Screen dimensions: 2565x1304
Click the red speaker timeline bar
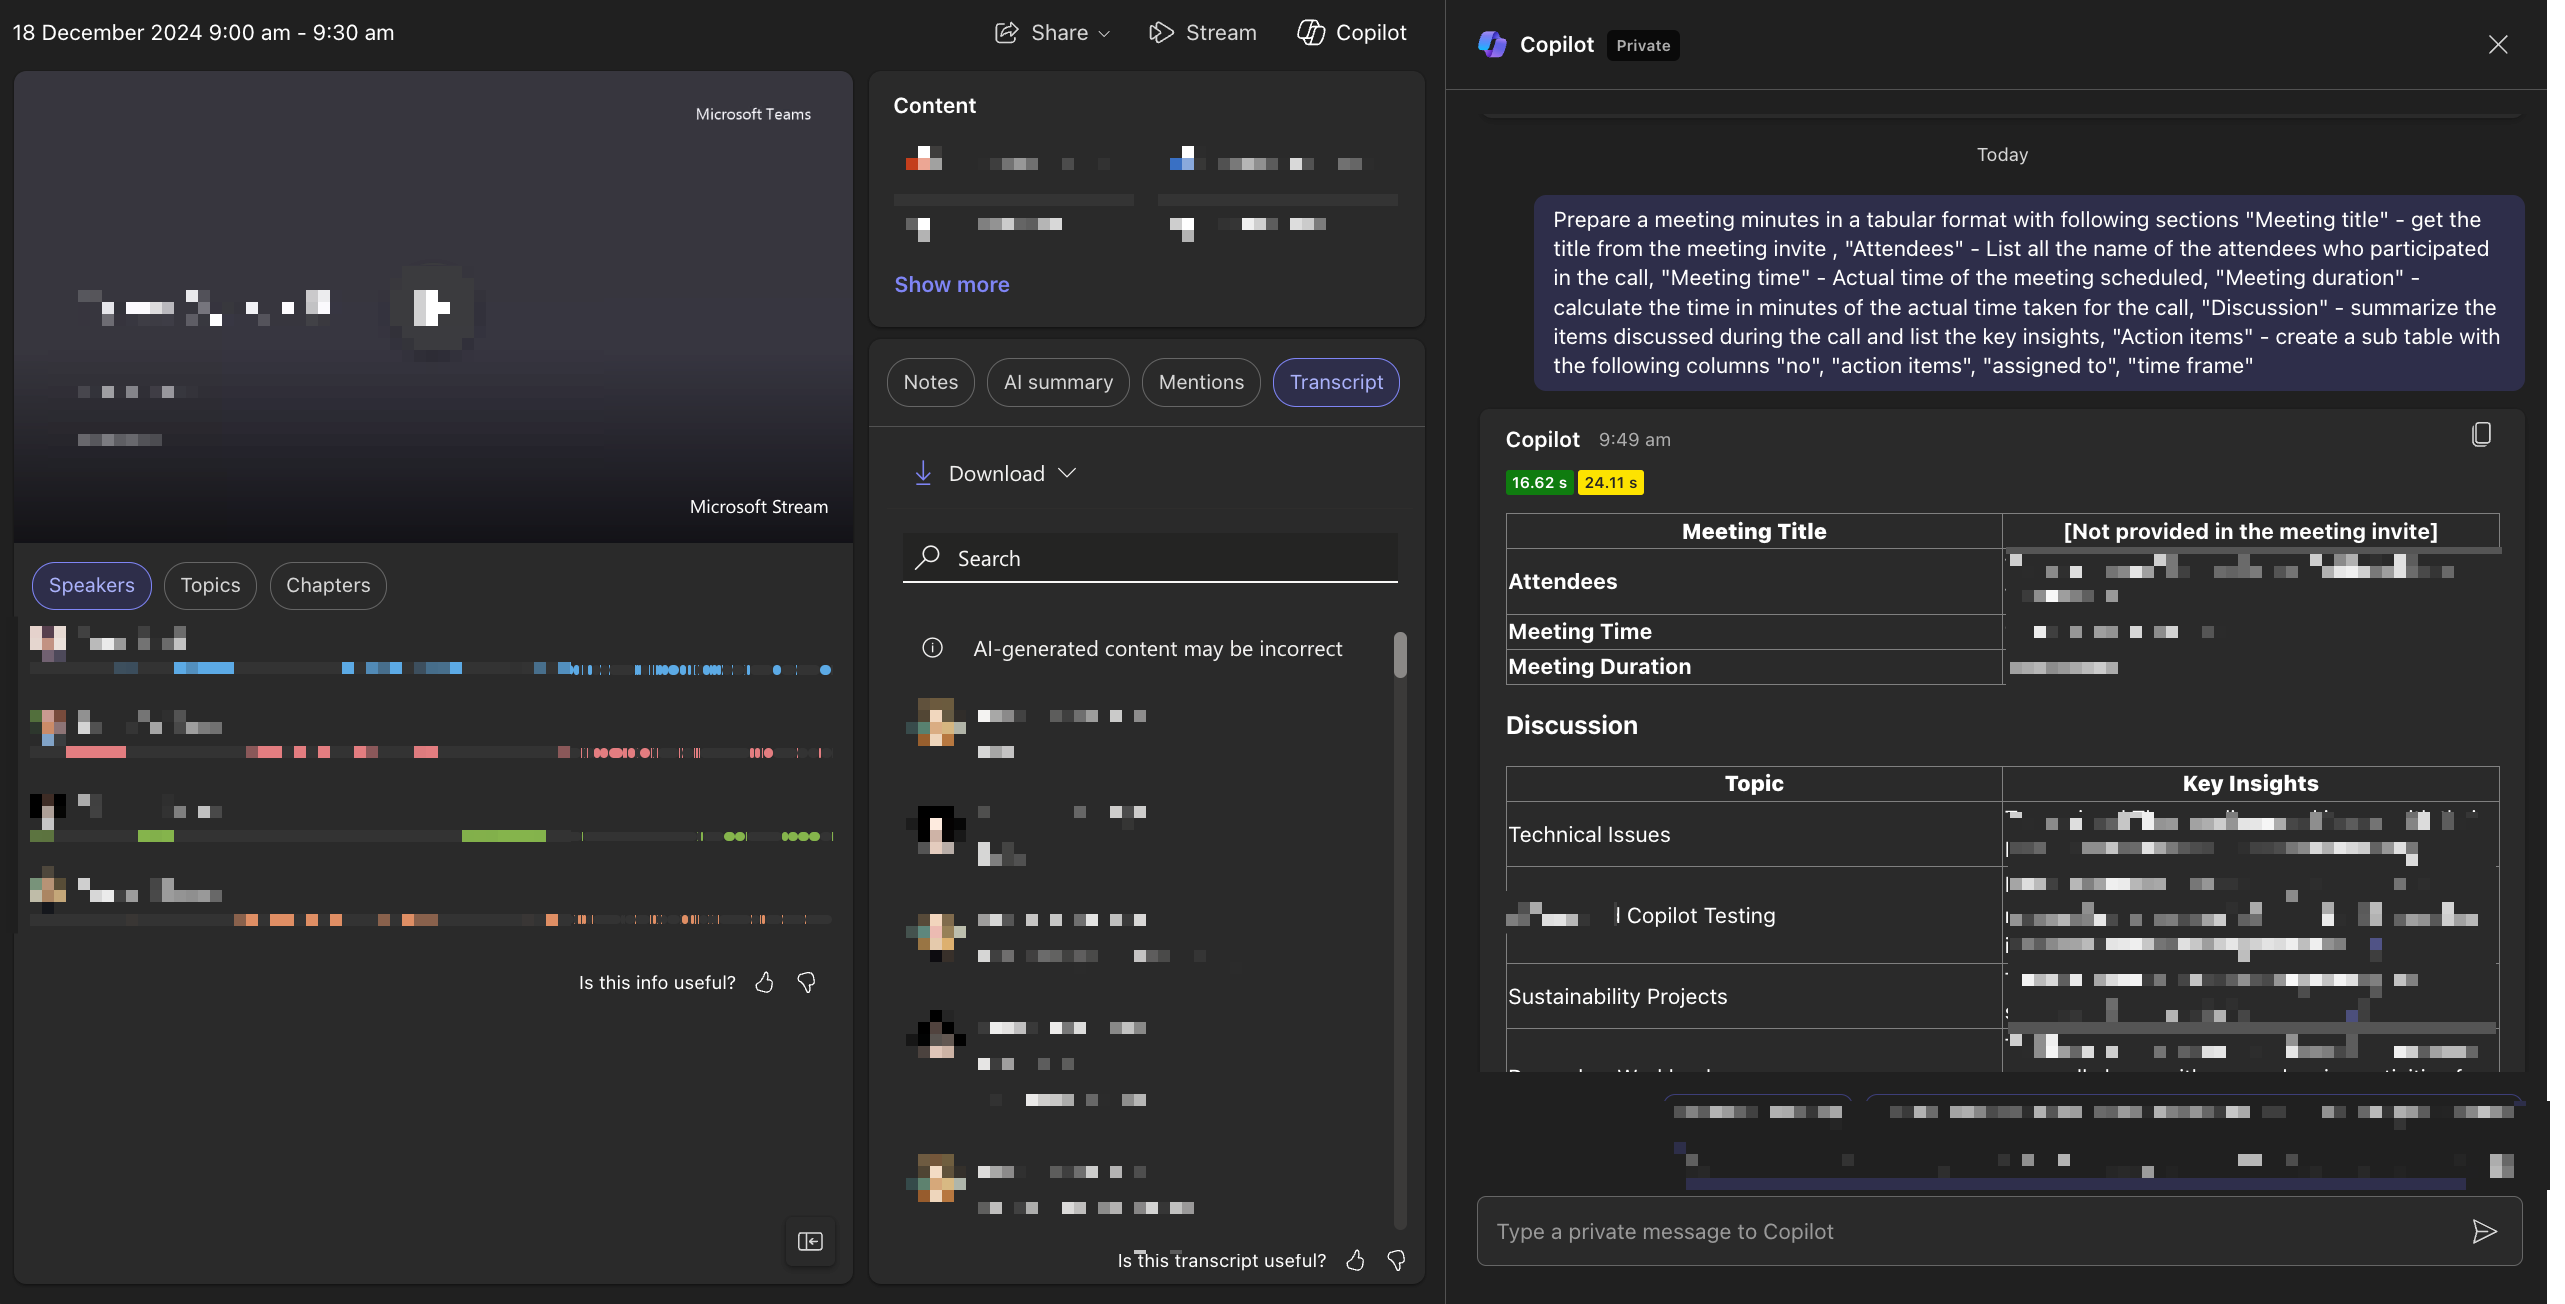[x=431, y=752]
